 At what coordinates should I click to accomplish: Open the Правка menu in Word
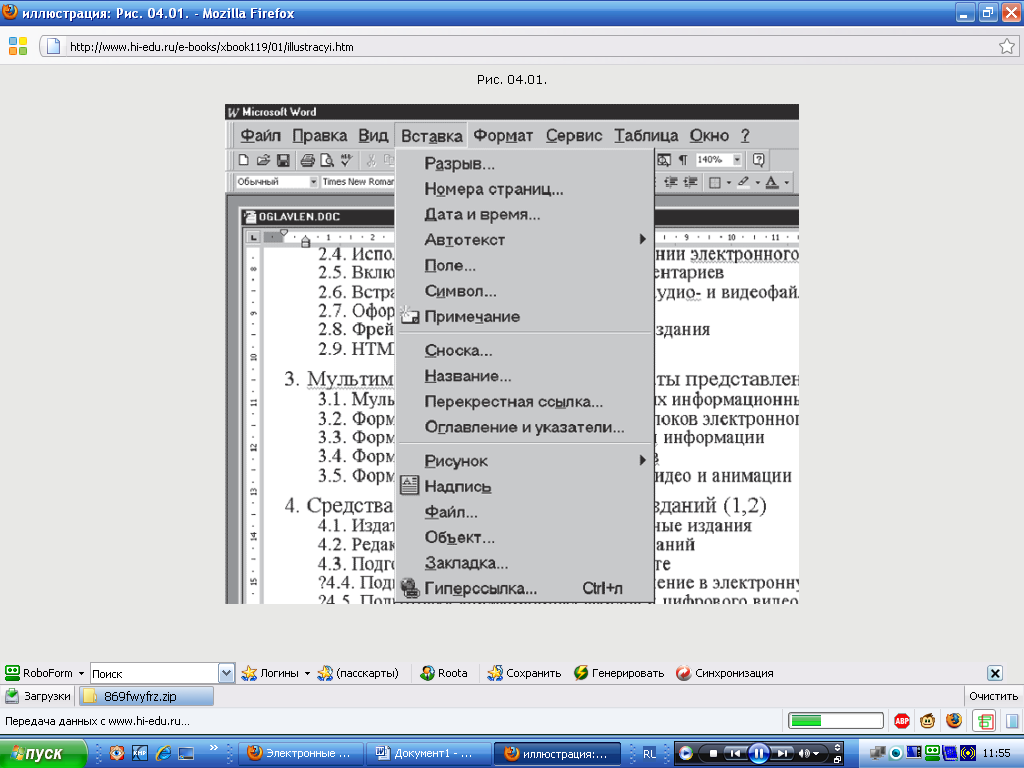[319, 135]
